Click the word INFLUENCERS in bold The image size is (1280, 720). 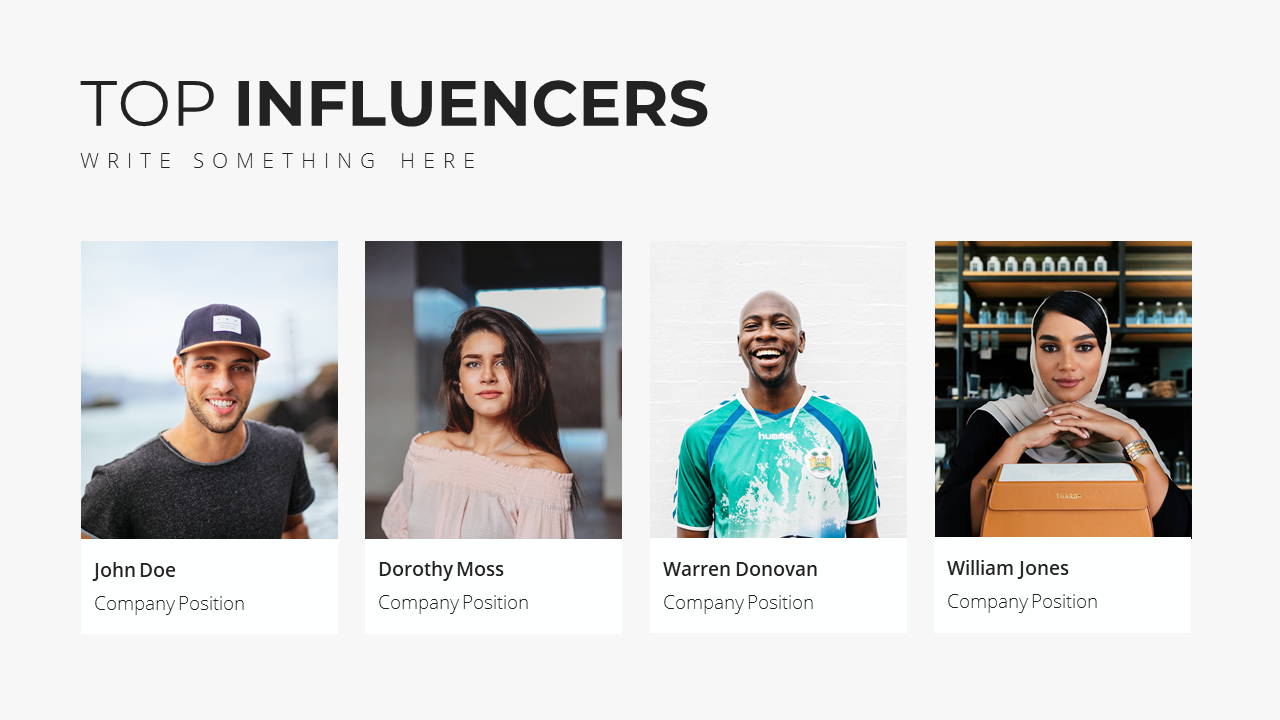pyautogui.click(x=472, y=104)
